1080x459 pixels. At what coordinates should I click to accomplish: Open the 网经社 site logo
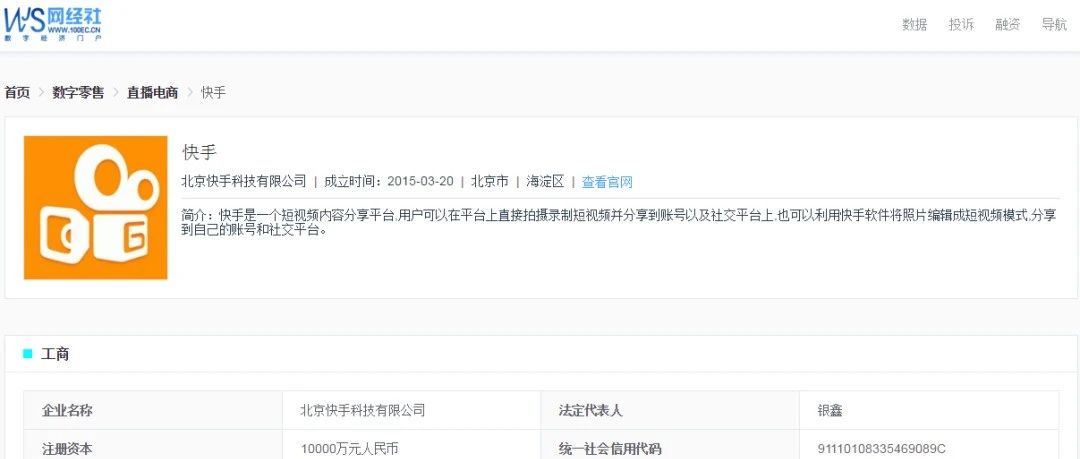52,24
